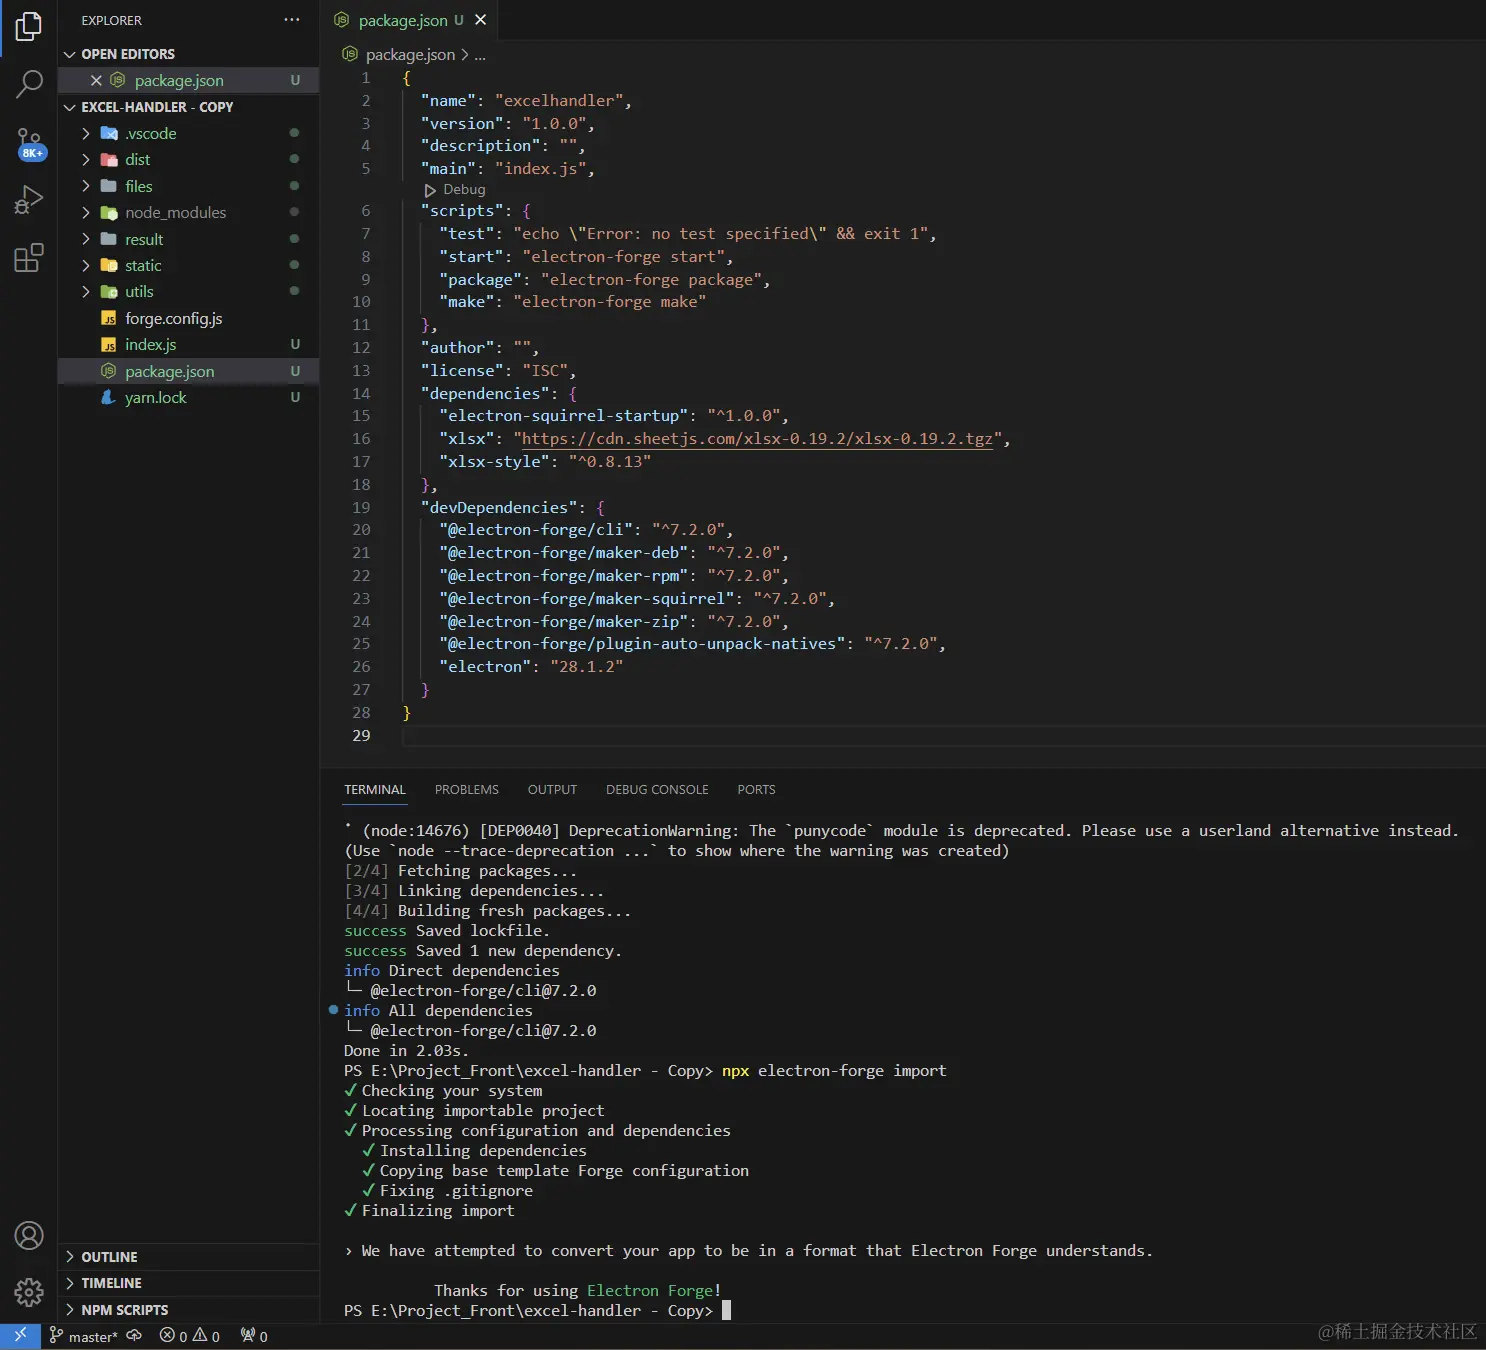
Task: Click line number 6 in the gutter
Action: click(366, 211)
